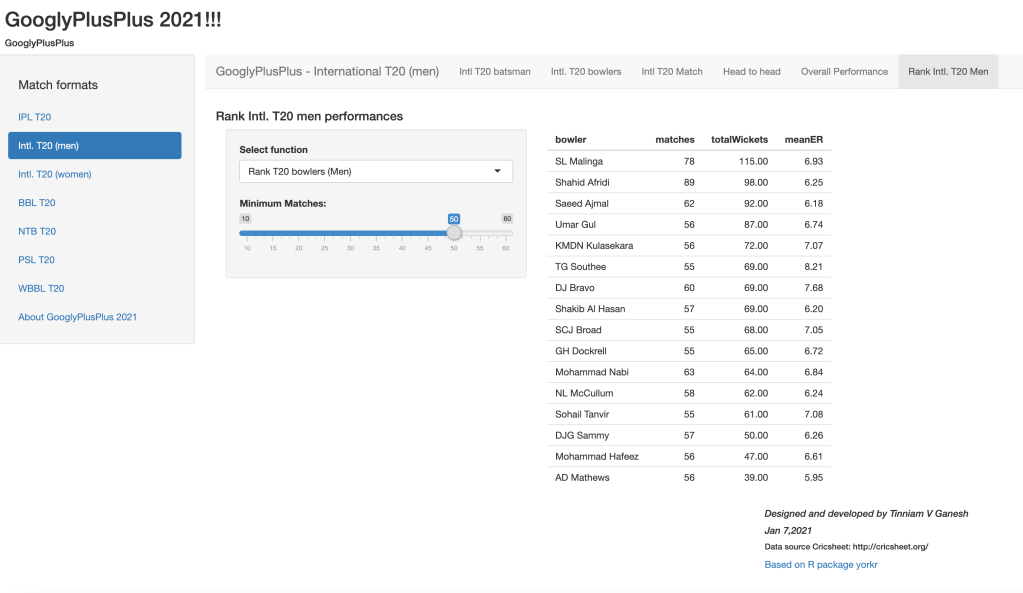
Task: Click the Minimum Matches slider handle
Action: click(454, 232)
